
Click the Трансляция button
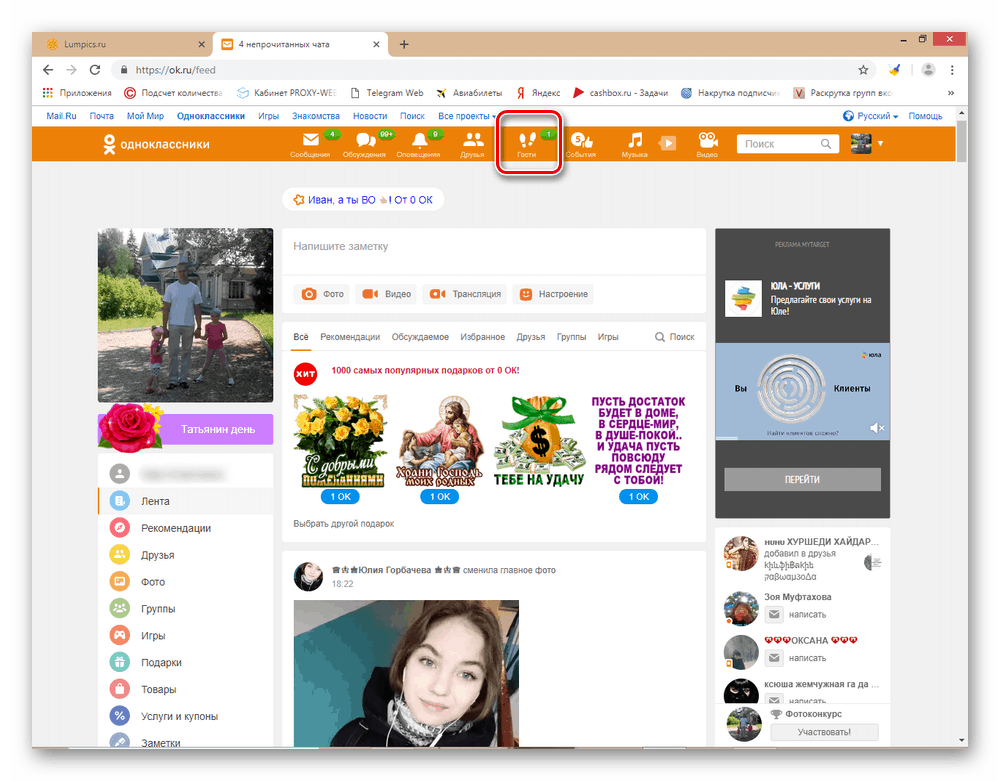click(465, 294)
